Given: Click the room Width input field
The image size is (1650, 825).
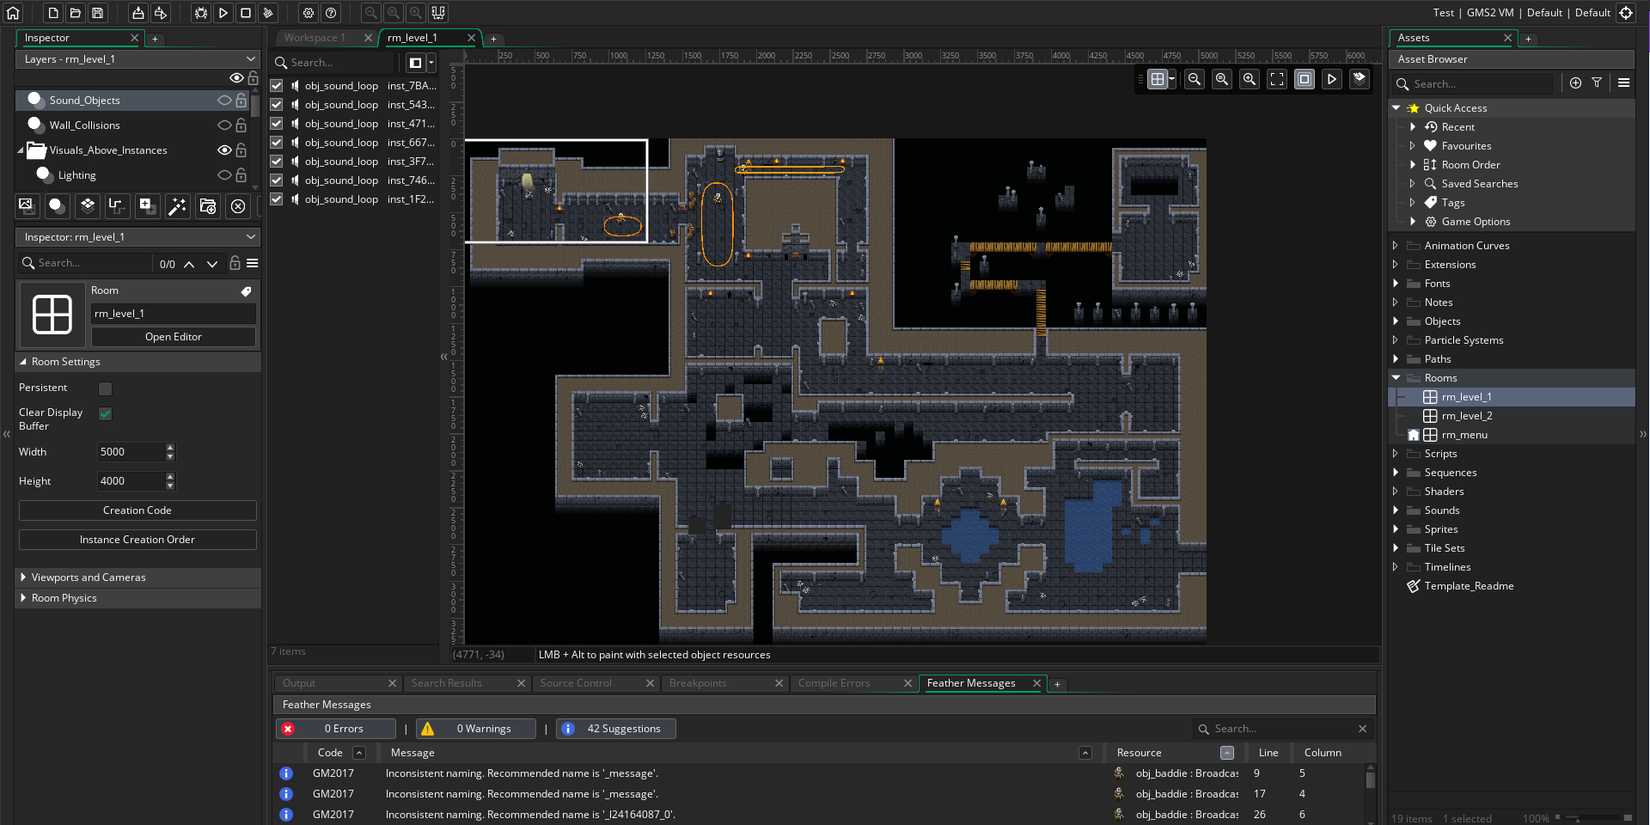Looking at the screenshot, I should 130,452.
